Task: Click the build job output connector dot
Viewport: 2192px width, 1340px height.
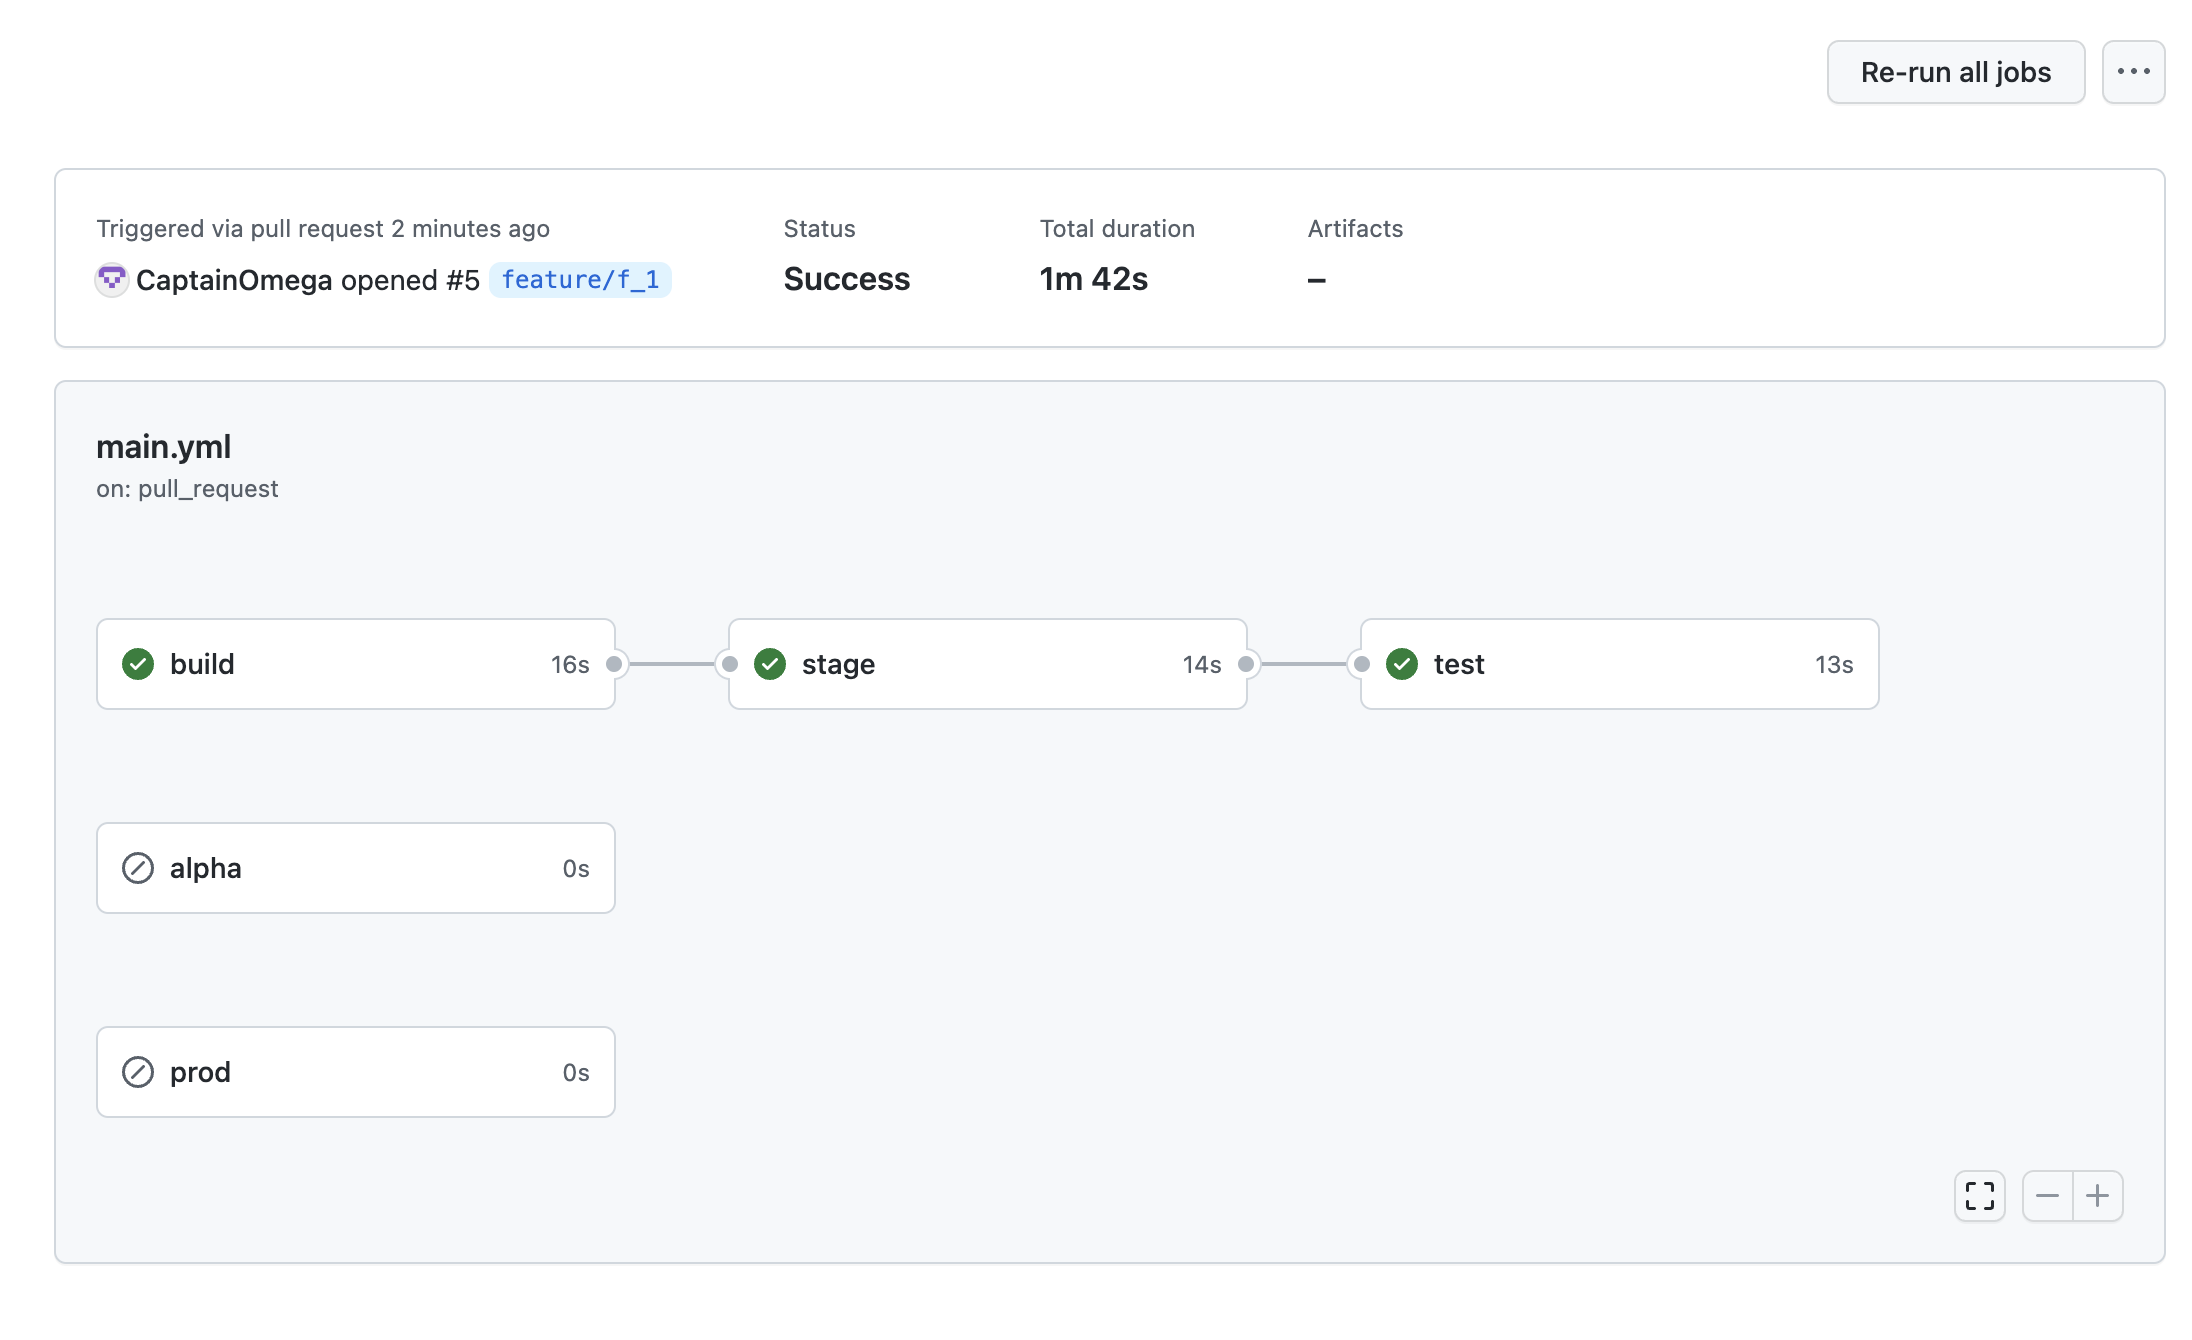Action: click(x=614, y=664)
